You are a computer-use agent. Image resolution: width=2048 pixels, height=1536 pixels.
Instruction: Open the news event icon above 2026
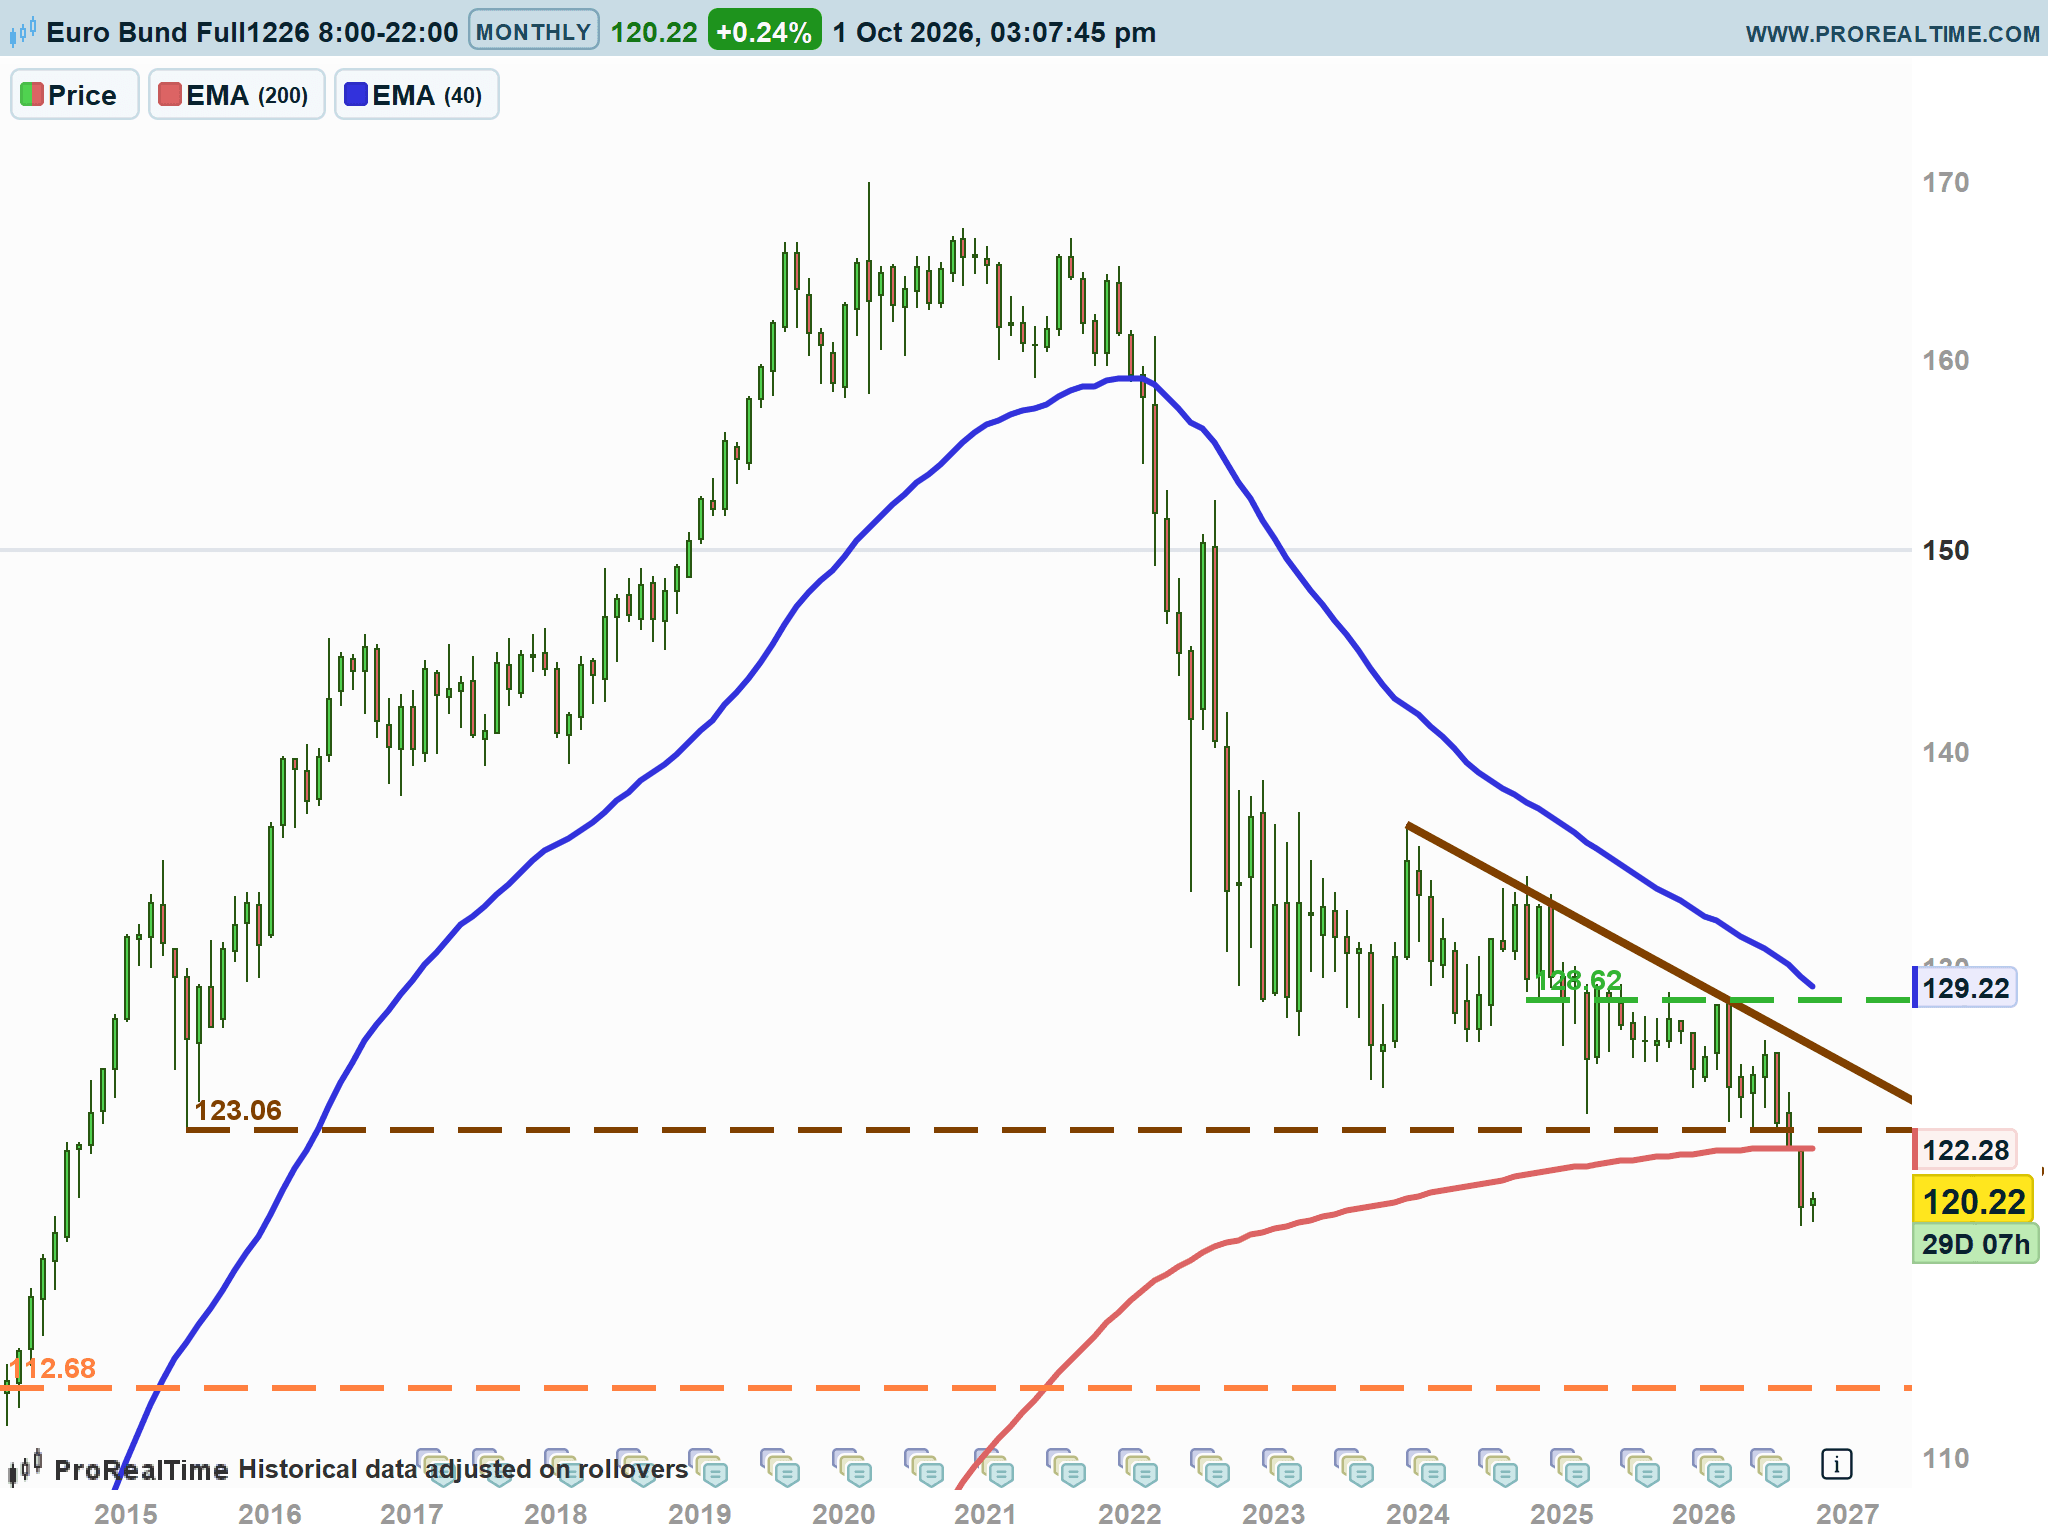[x=1712, y=1466]
